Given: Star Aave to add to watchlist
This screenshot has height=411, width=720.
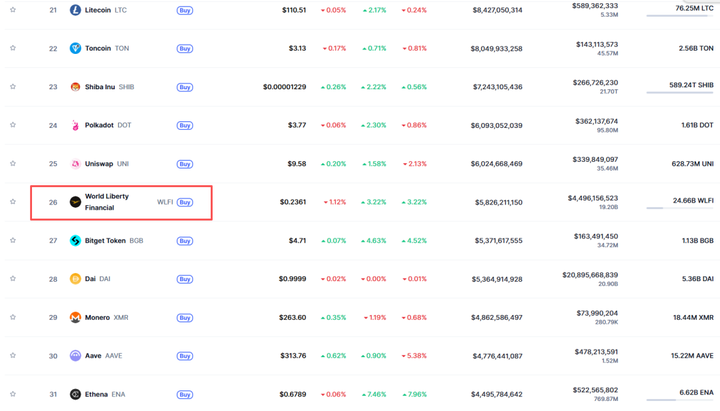Looking at the screenshot, I should (13, 355).
